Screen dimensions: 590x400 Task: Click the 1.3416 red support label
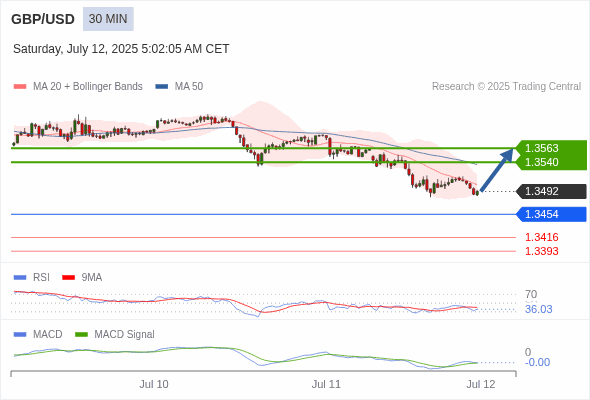tap(541, 237)
